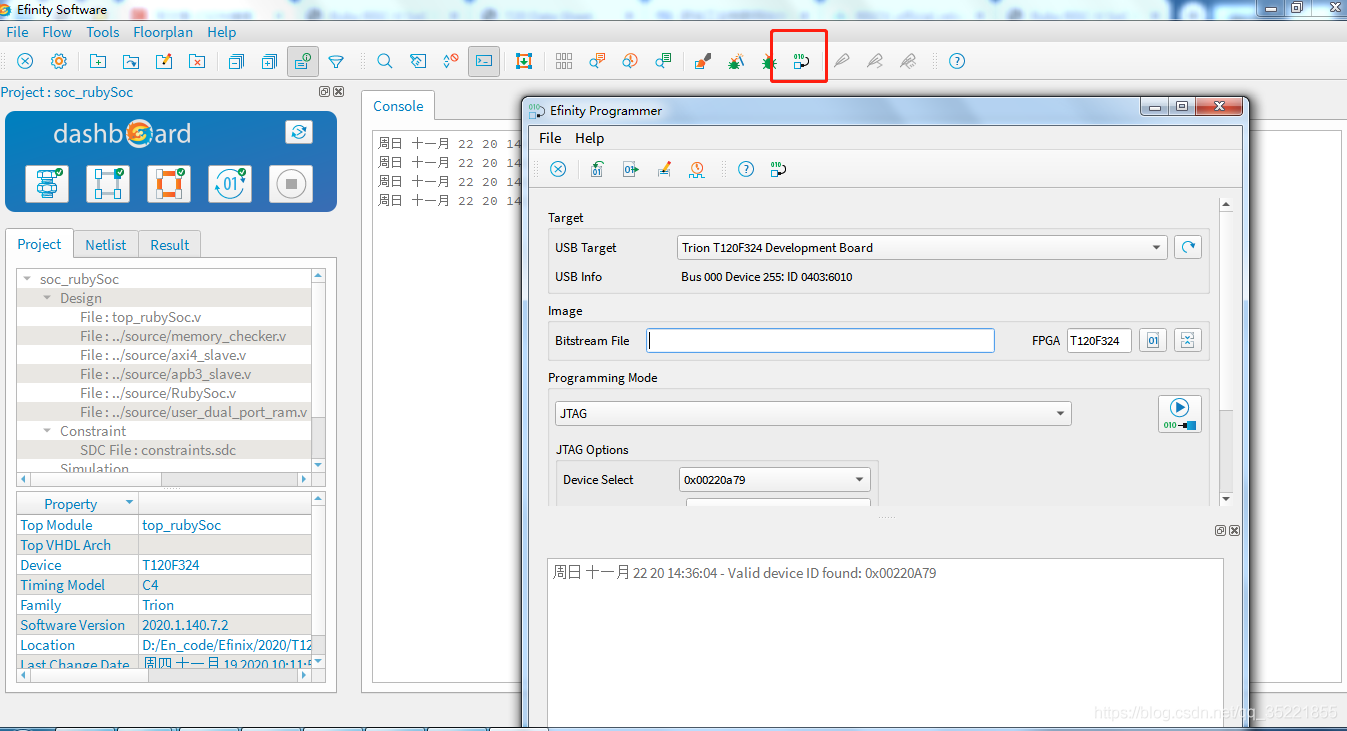Open the File menu in main window
Viewport: 1347px width, 731px height.
tap(18, 32)
